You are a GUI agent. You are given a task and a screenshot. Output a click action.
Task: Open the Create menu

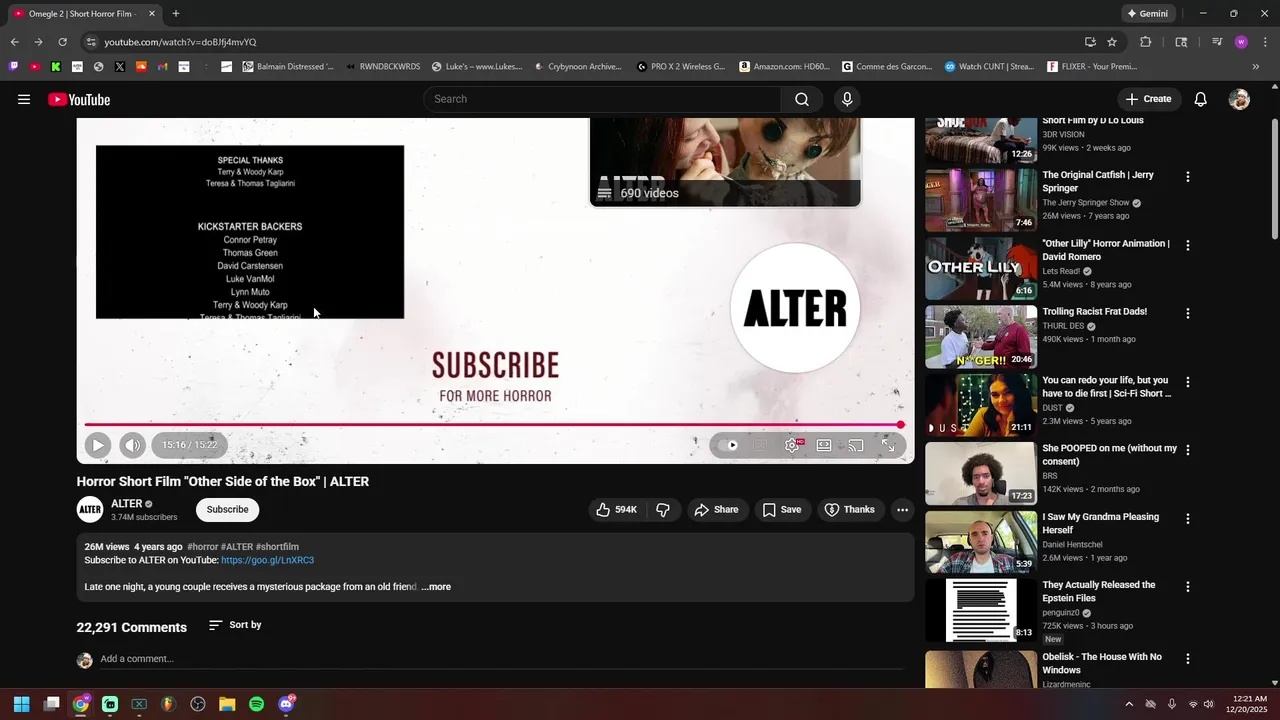[x=1148, y=99]
